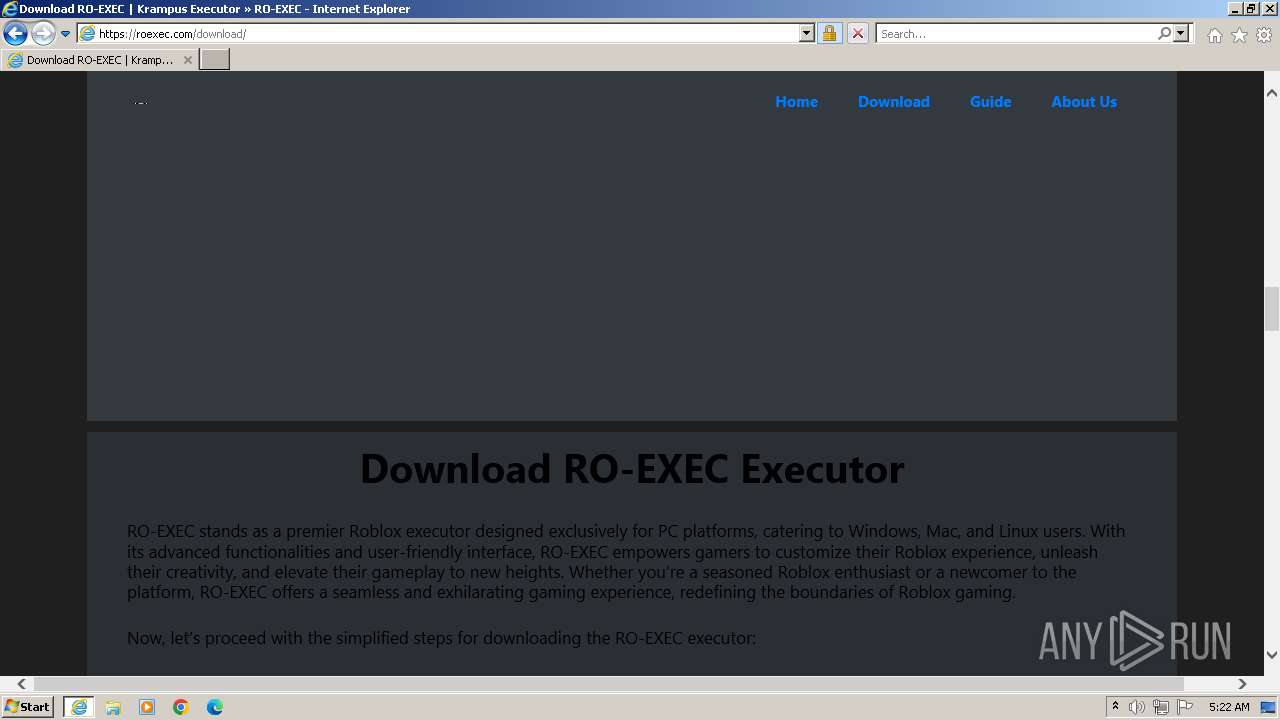Viewport: 1280px width, 720px height.
Task: Open the recent pages dropdown arrow
Action: [65, 34]
